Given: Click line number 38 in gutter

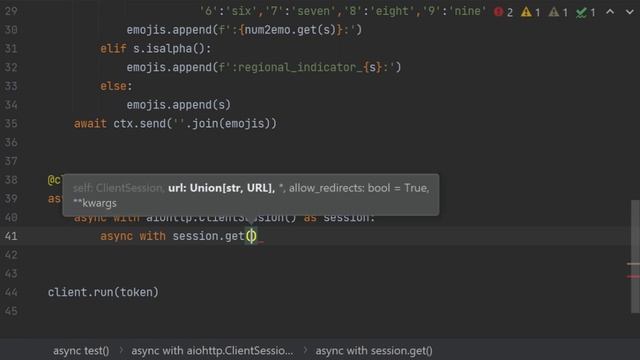Looking at the screenshot, I should tap(11, 180).
